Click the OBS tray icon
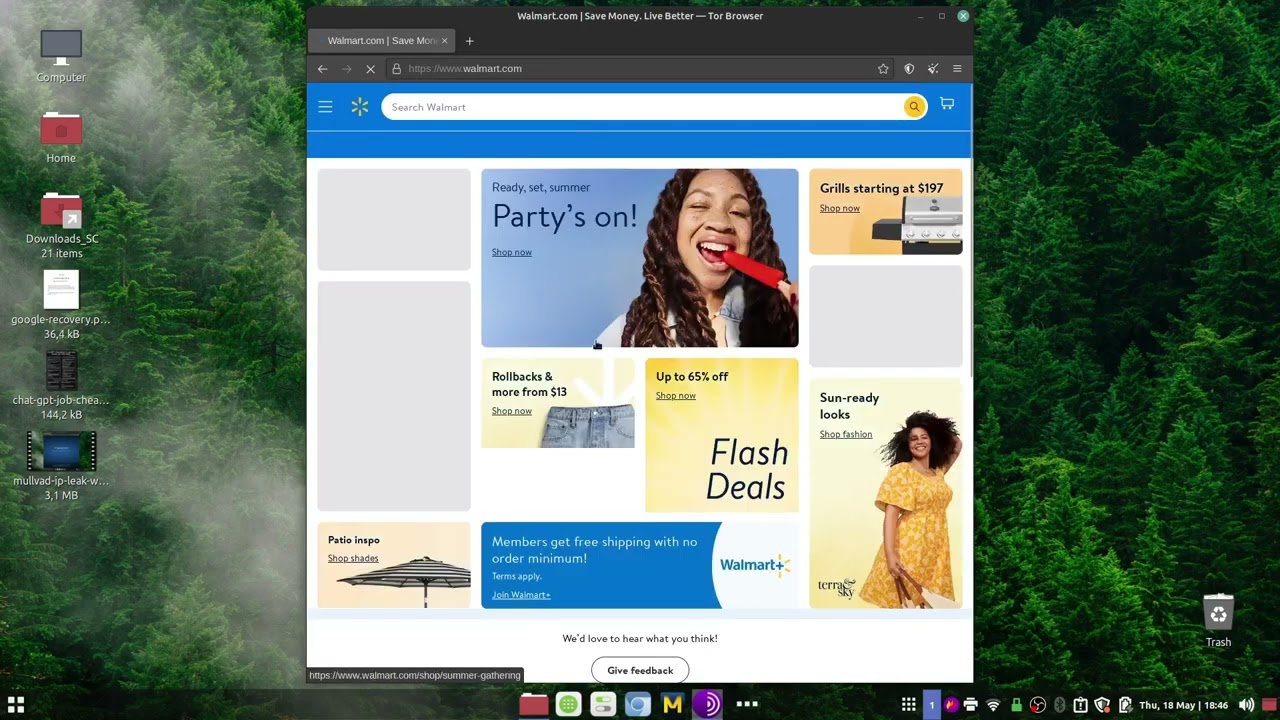 (1038, 705)
